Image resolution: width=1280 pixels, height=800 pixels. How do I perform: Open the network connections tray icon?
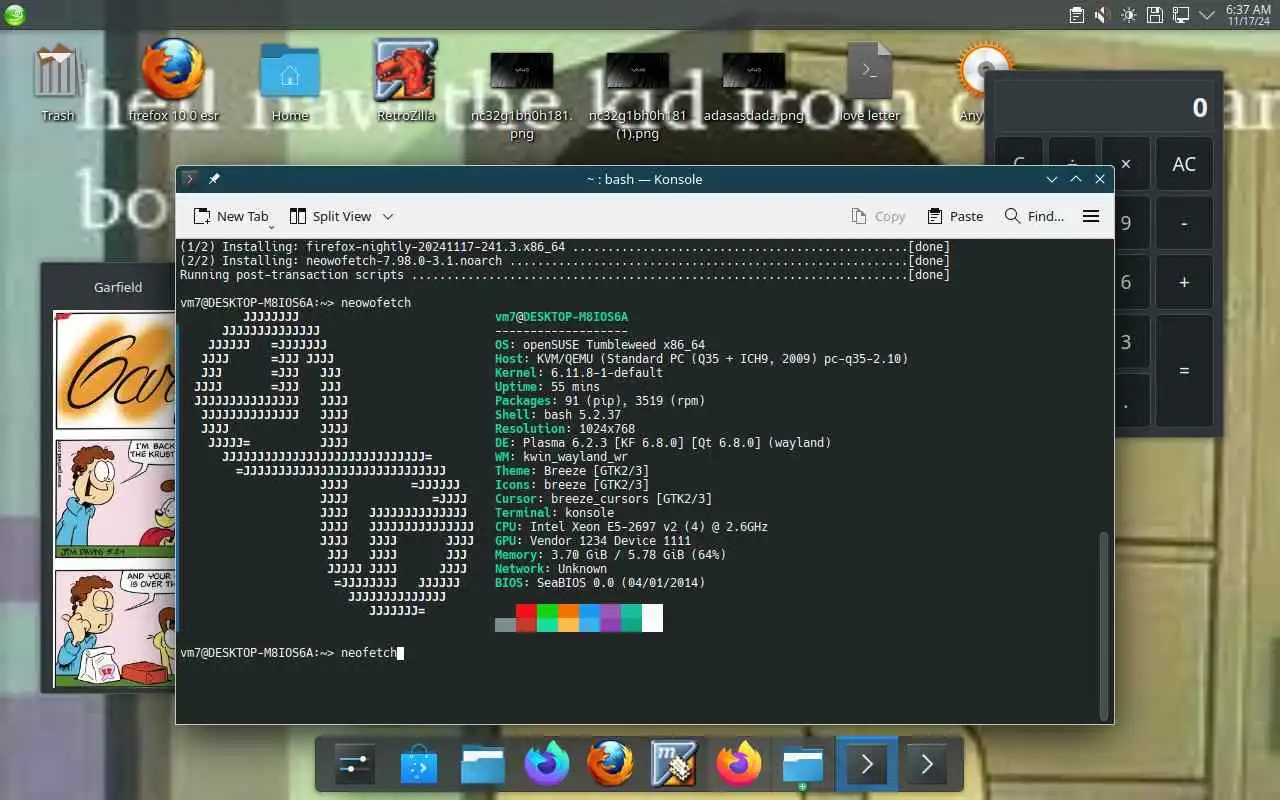(x=1181, y=15)
